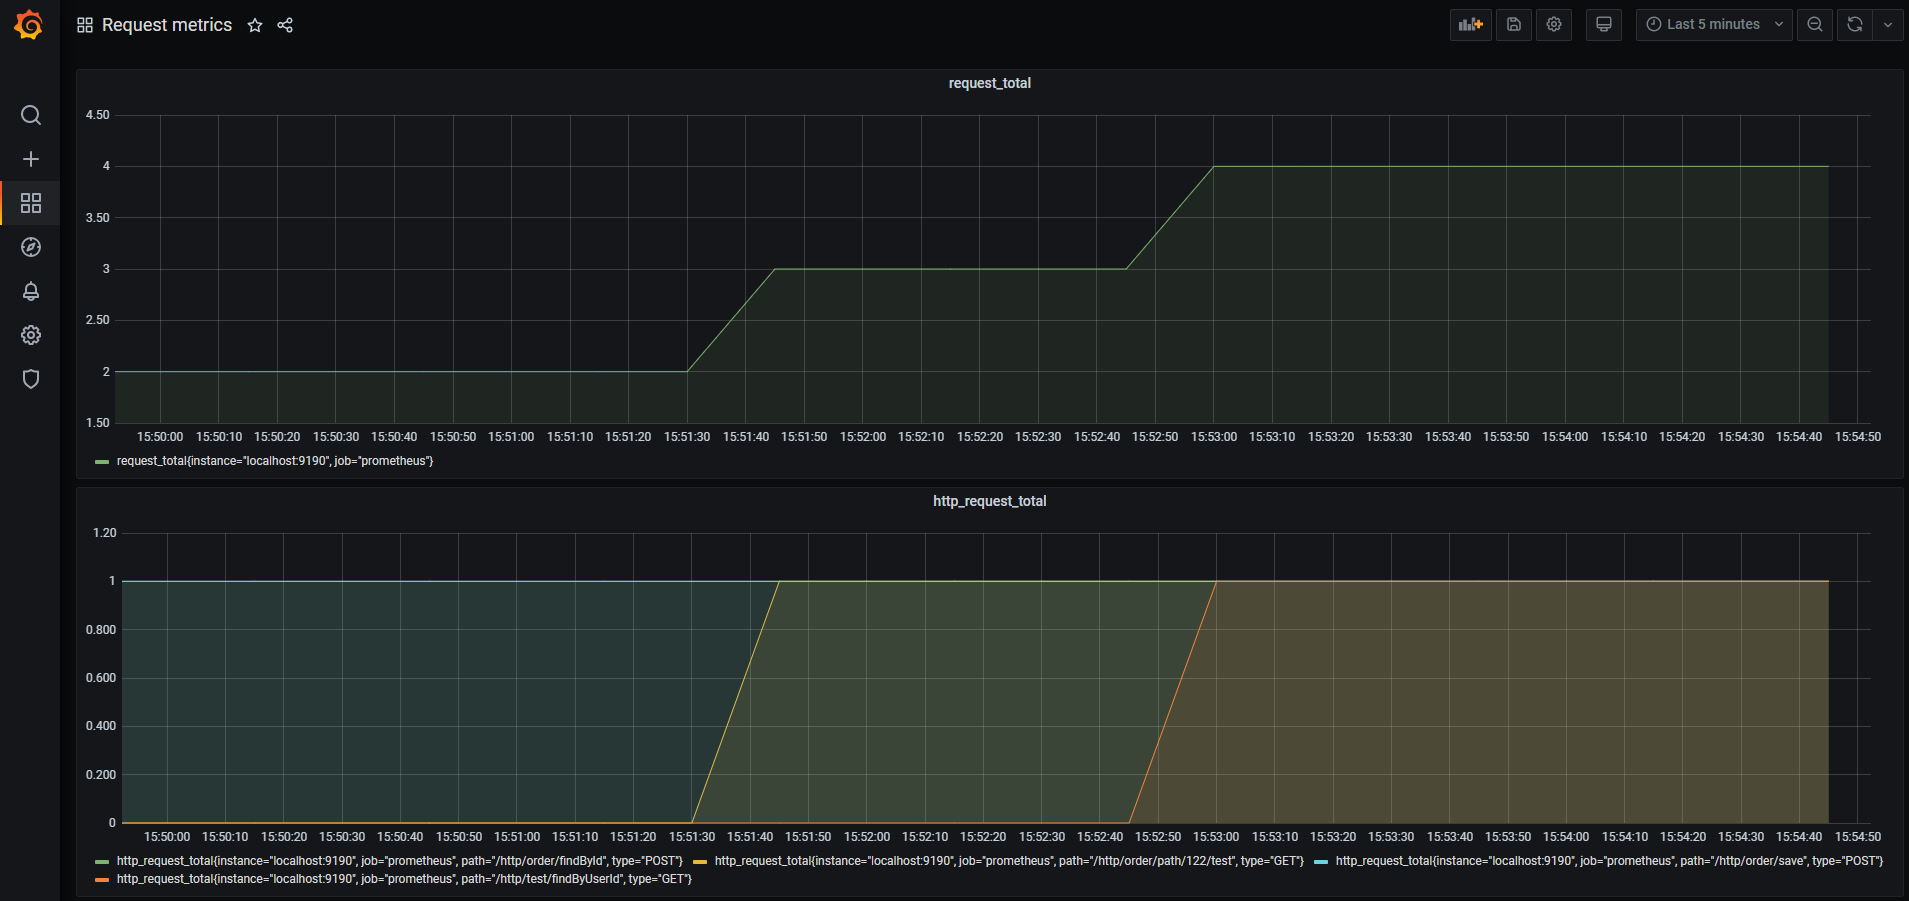Open the Alerting bell icon

(x=31, y=291)
